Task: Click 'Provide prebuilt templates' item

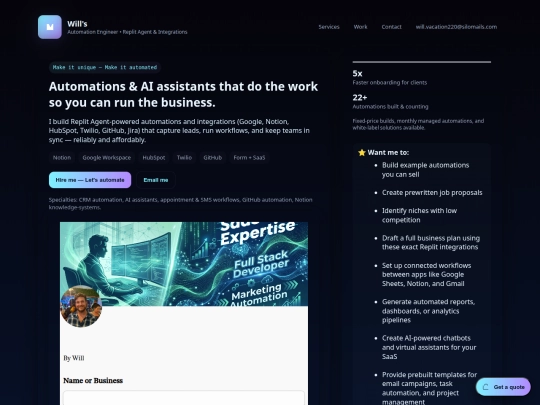Action: click(x=429, y=388)
